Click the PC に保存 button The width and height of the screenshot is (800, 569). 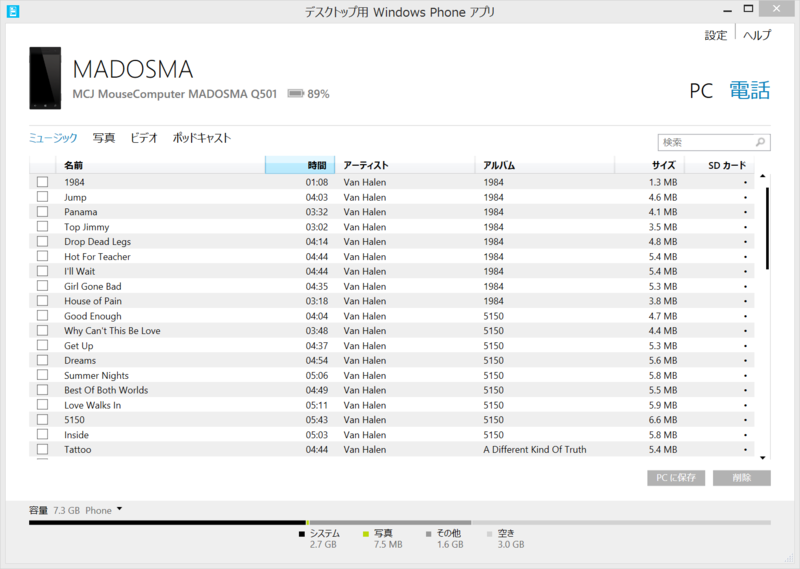(x=676, y=478)
